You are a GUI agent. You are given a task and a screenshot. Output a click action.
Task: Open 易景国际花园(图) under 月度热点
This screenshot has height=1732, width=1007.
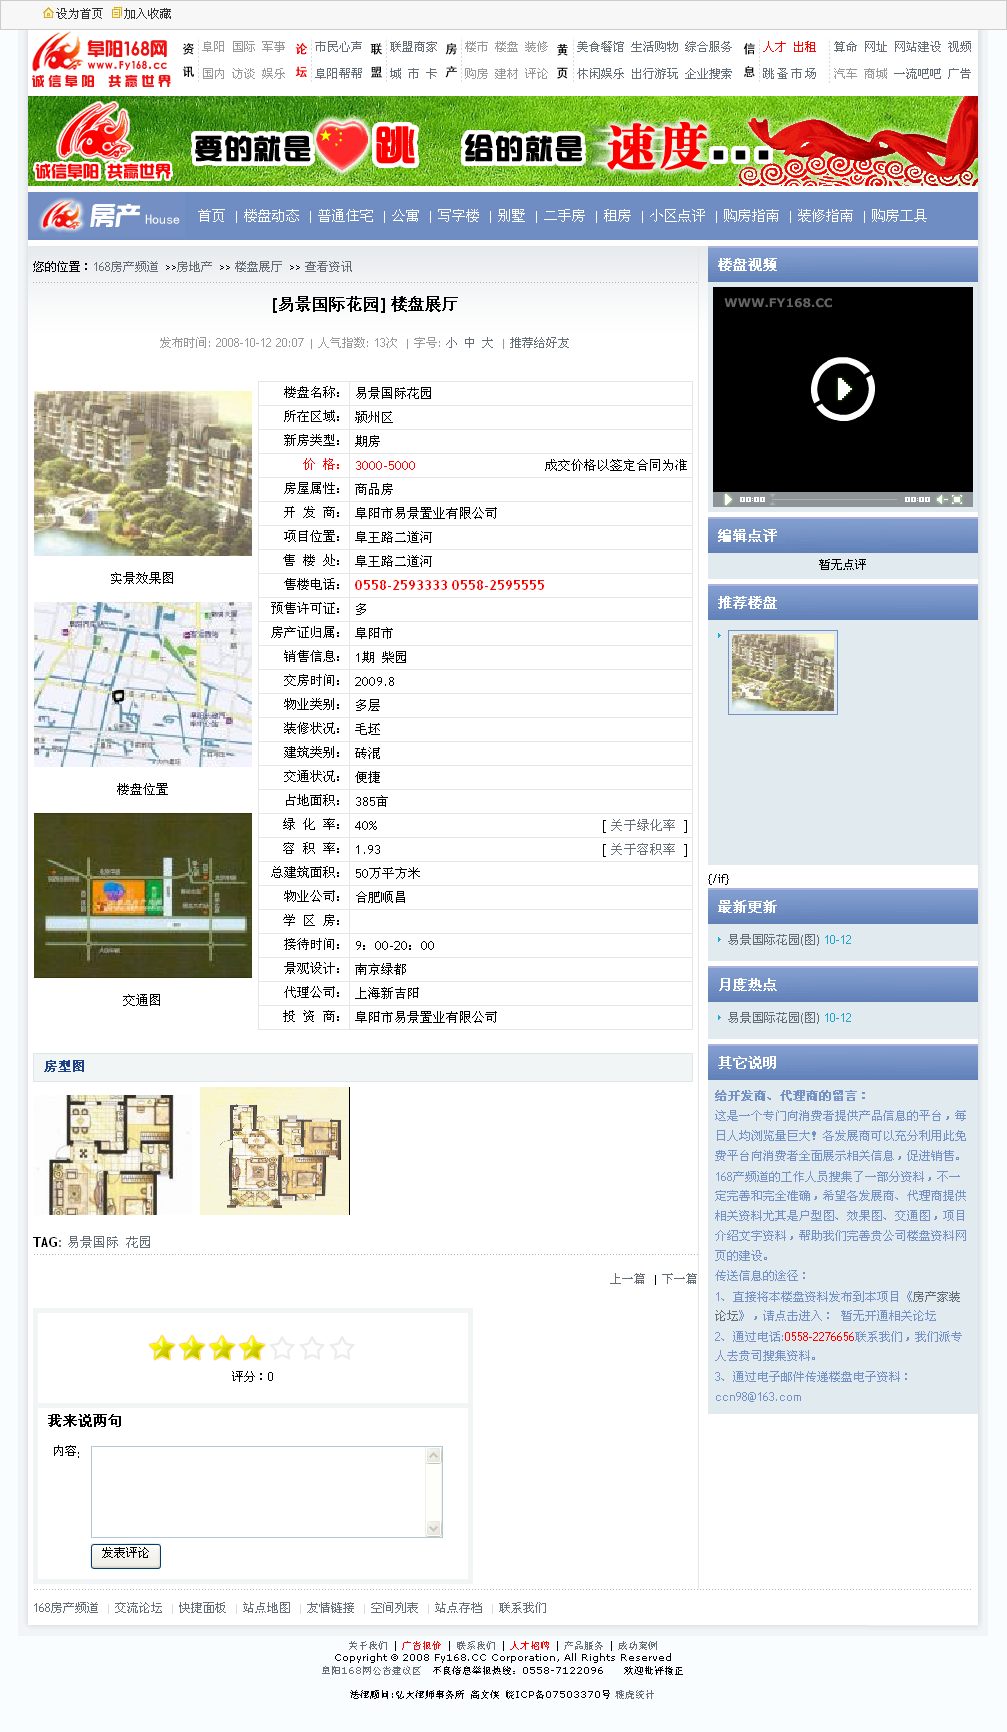[773, 1018]
